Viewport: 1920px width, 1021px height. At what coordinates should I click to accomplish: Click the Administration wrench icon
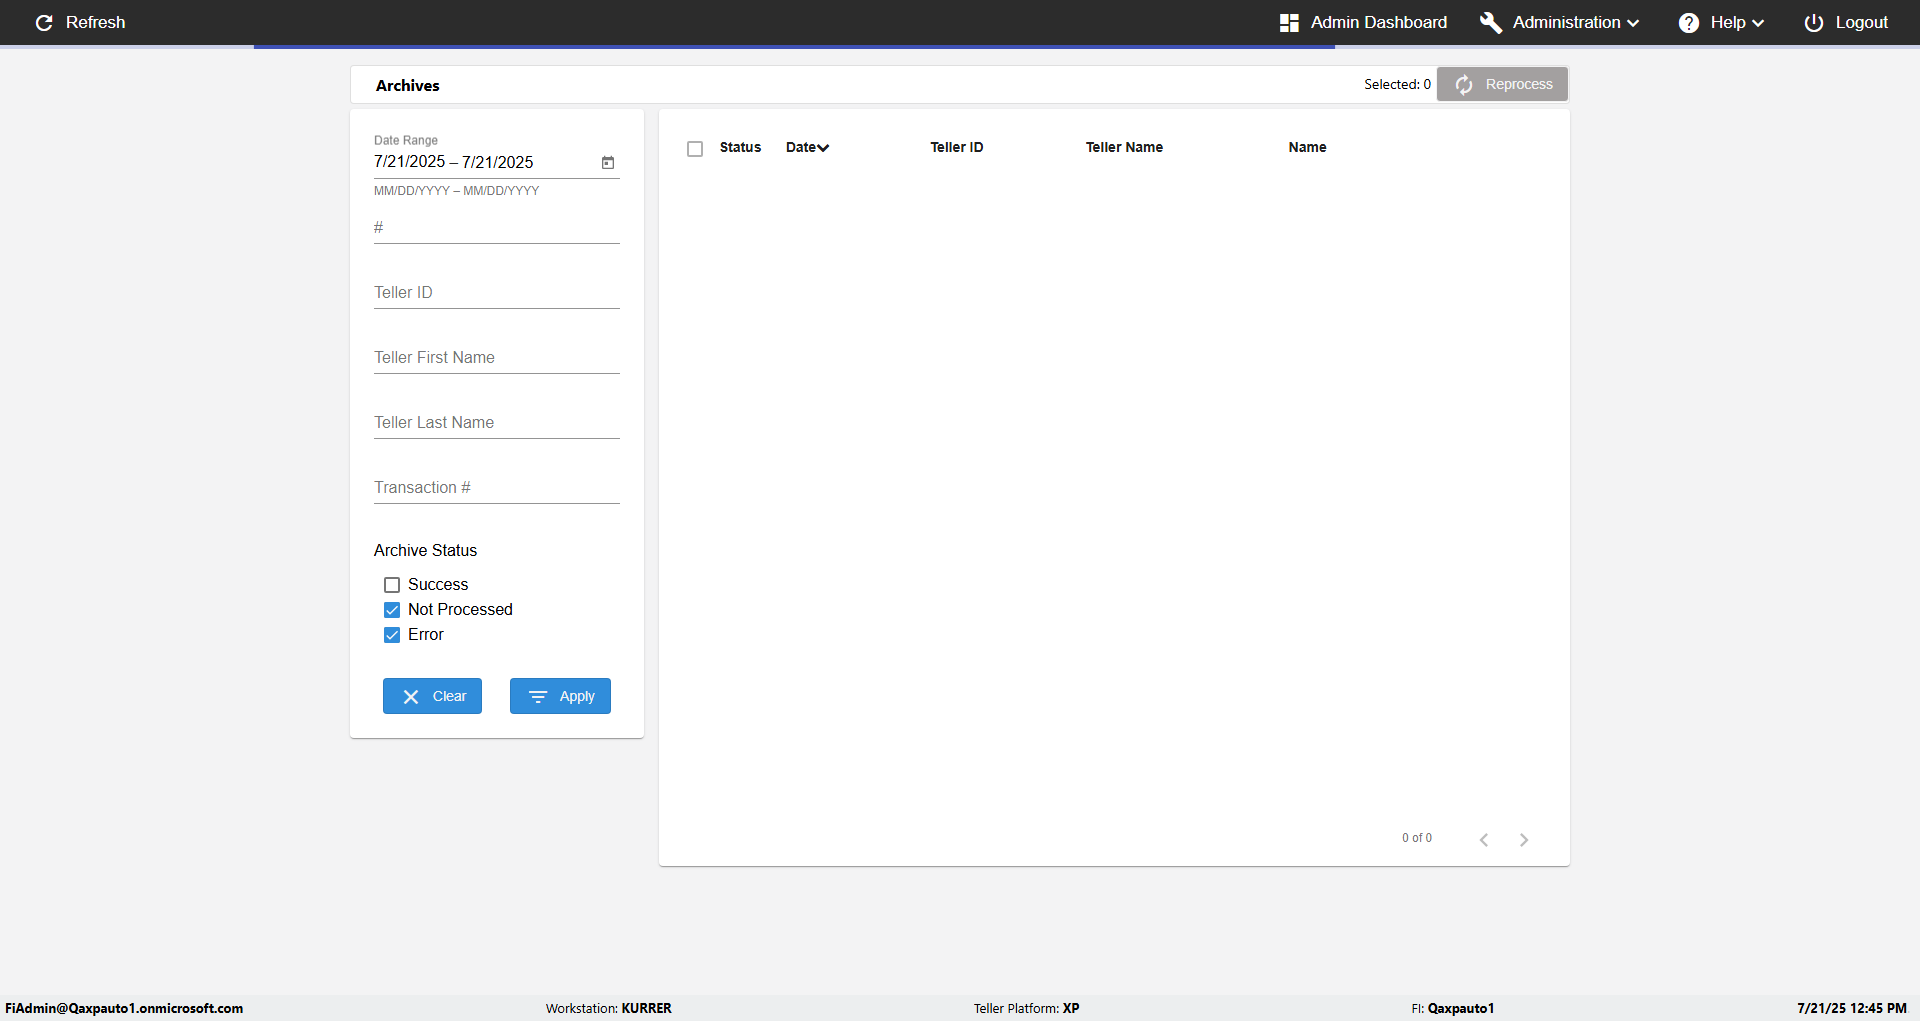click(x=1490, y=22)
